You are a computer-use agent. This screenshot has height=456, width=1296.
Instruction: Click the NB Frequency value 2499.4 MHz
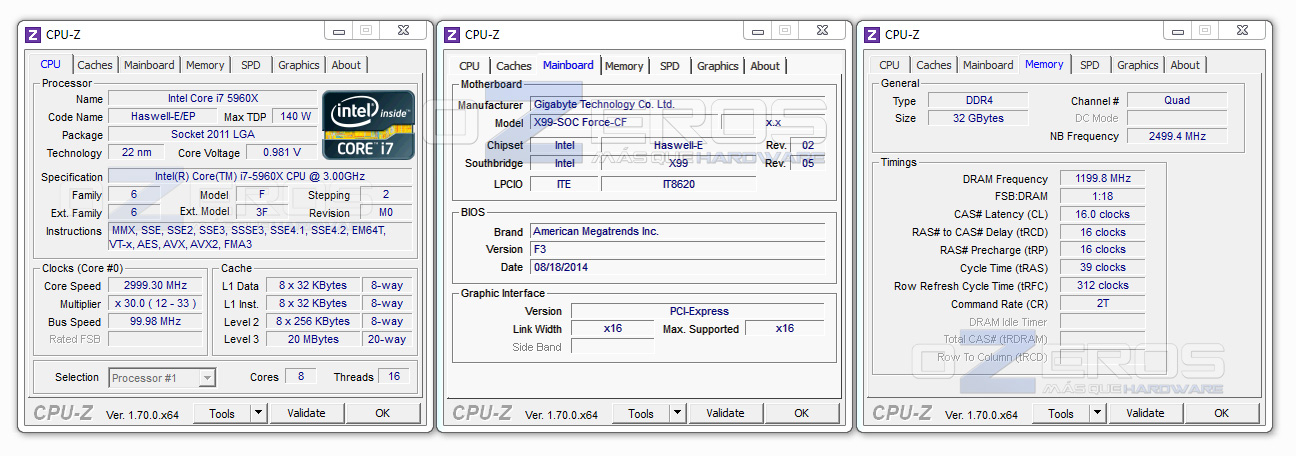coord(1177,136)
